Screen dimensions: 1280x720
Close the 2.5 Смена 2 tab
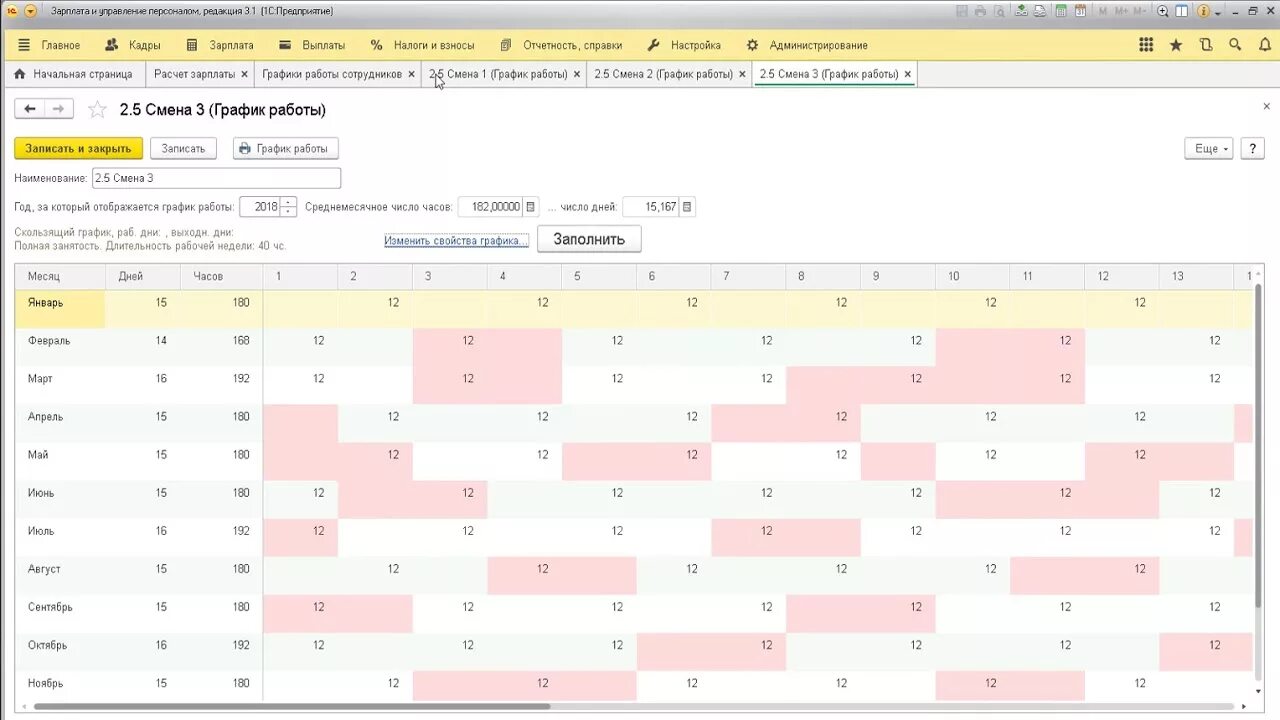coord(742,74)
